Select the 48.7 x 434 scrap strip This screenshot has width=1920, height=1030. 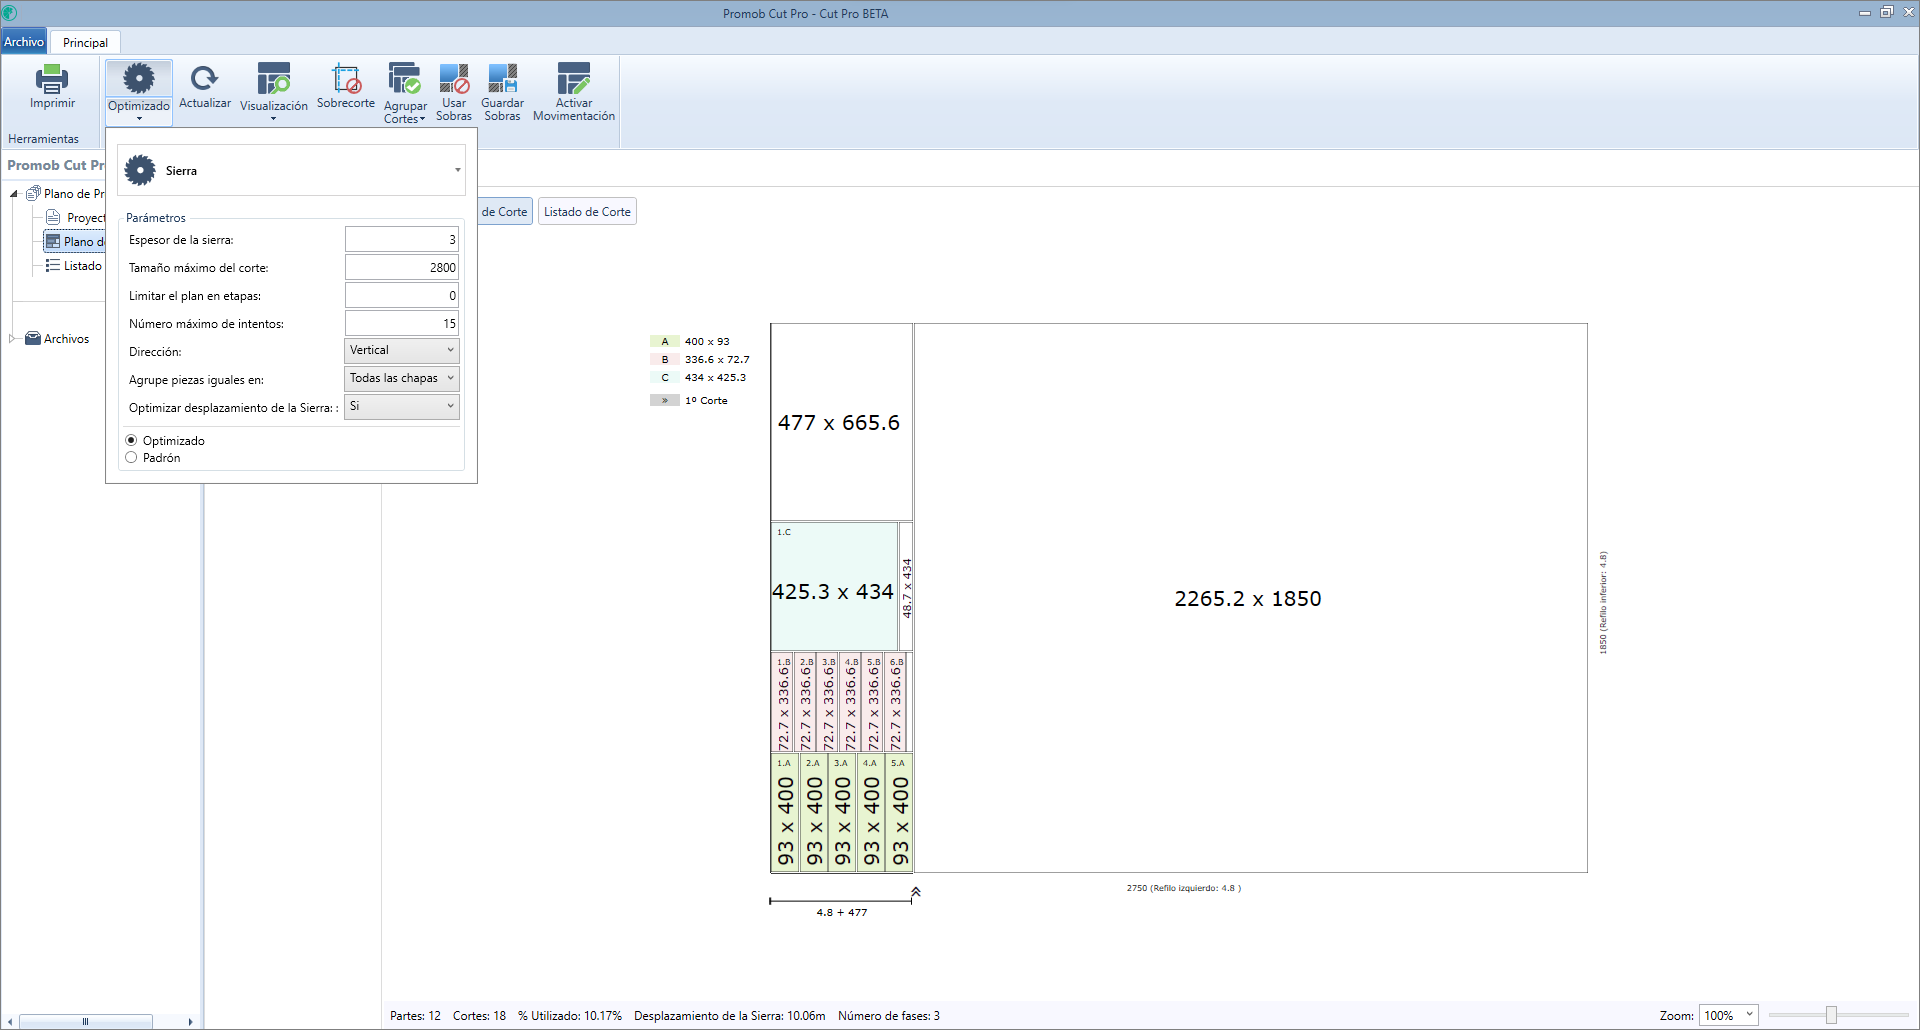tap(906, 586)
